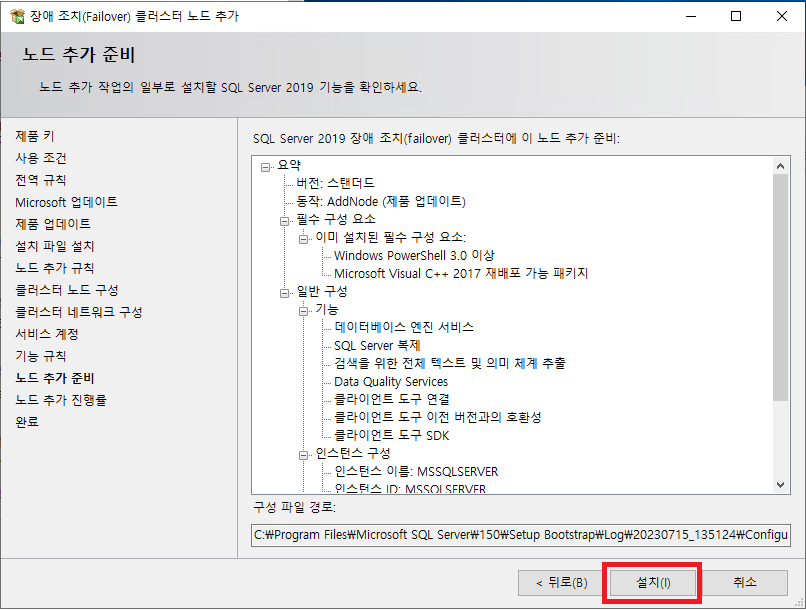Select the 노드 추가 진행률 step

61,400
